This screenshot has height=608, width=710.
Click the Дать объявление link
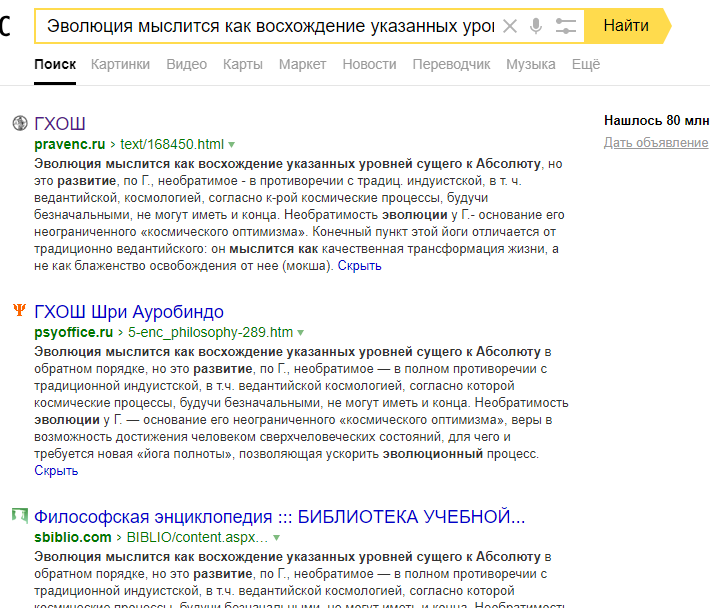pyautogui.click(x=656, y=143)
